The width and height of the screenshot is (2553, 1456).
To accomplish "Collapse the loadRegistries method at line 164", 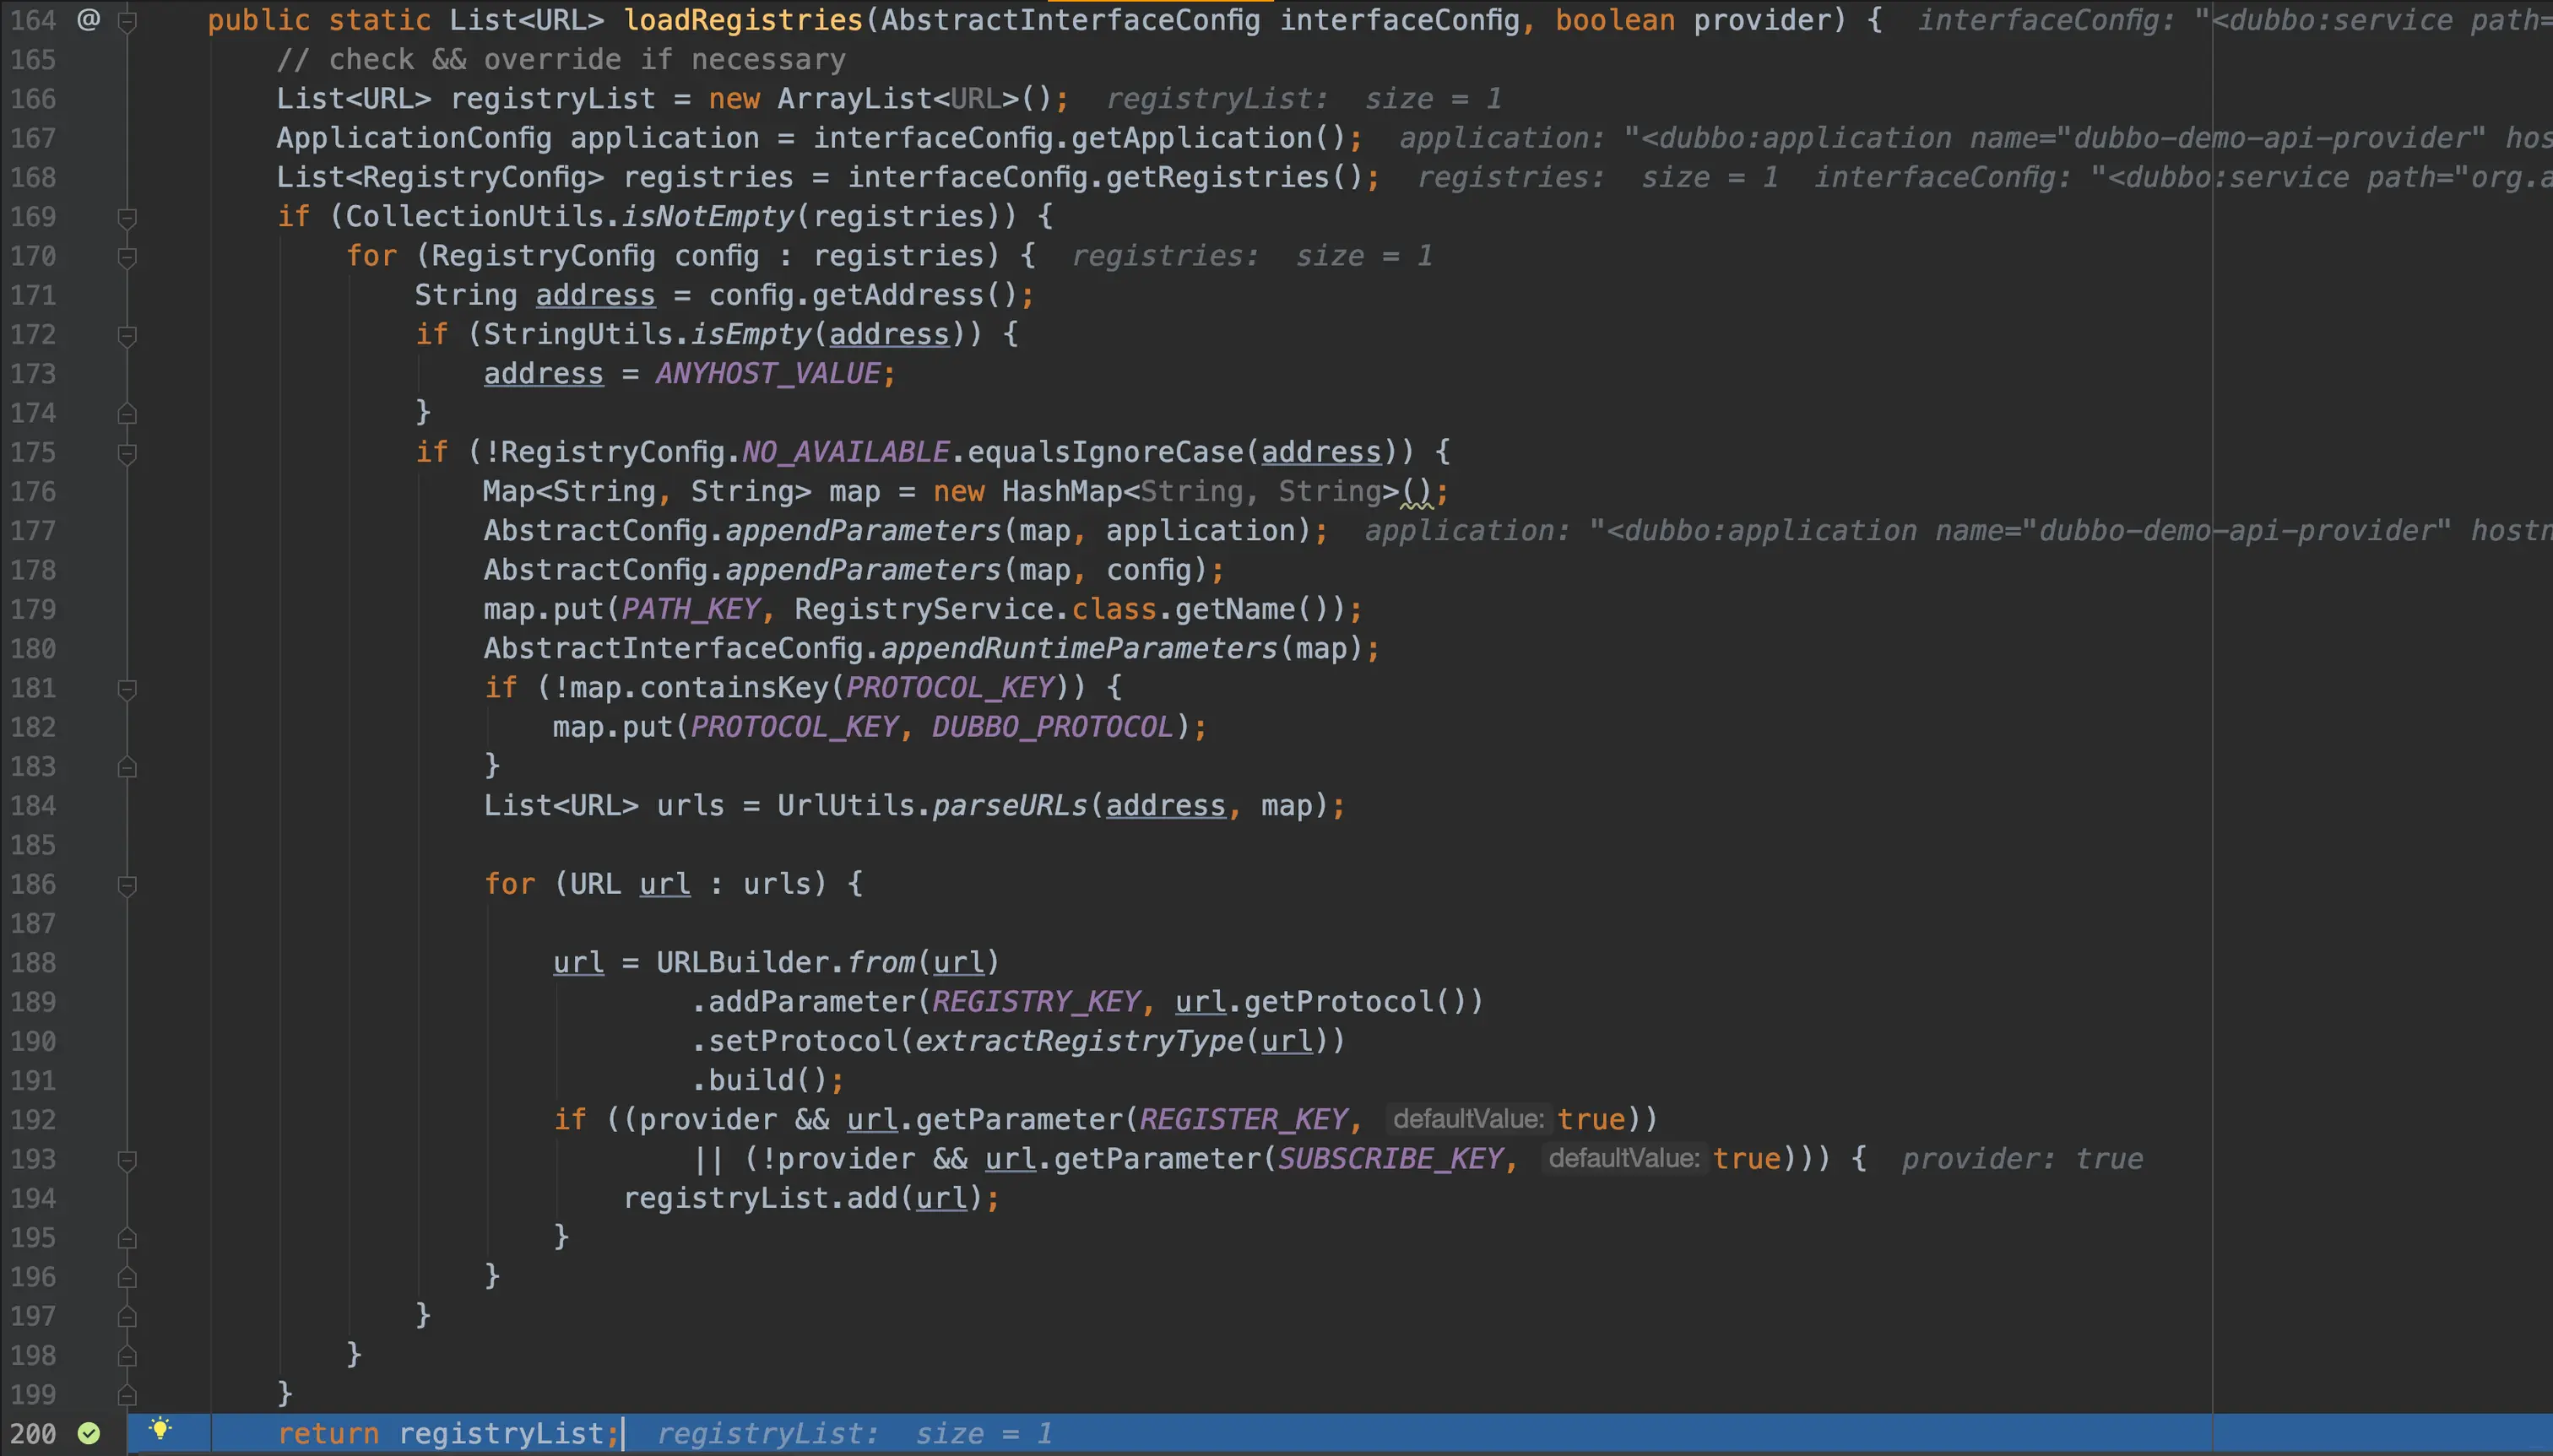I will click(x=127, y=20).
